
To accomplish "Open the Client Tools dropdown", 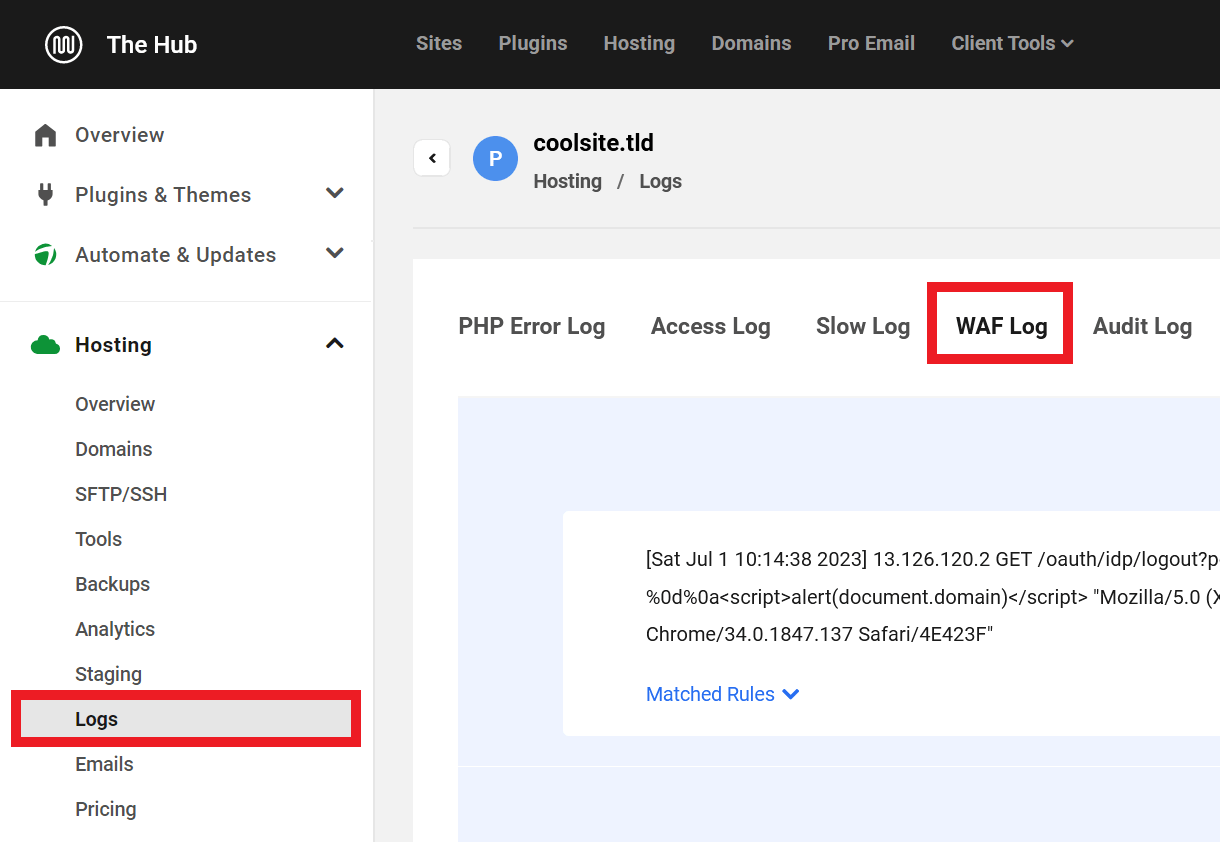I will point(1012,43).
